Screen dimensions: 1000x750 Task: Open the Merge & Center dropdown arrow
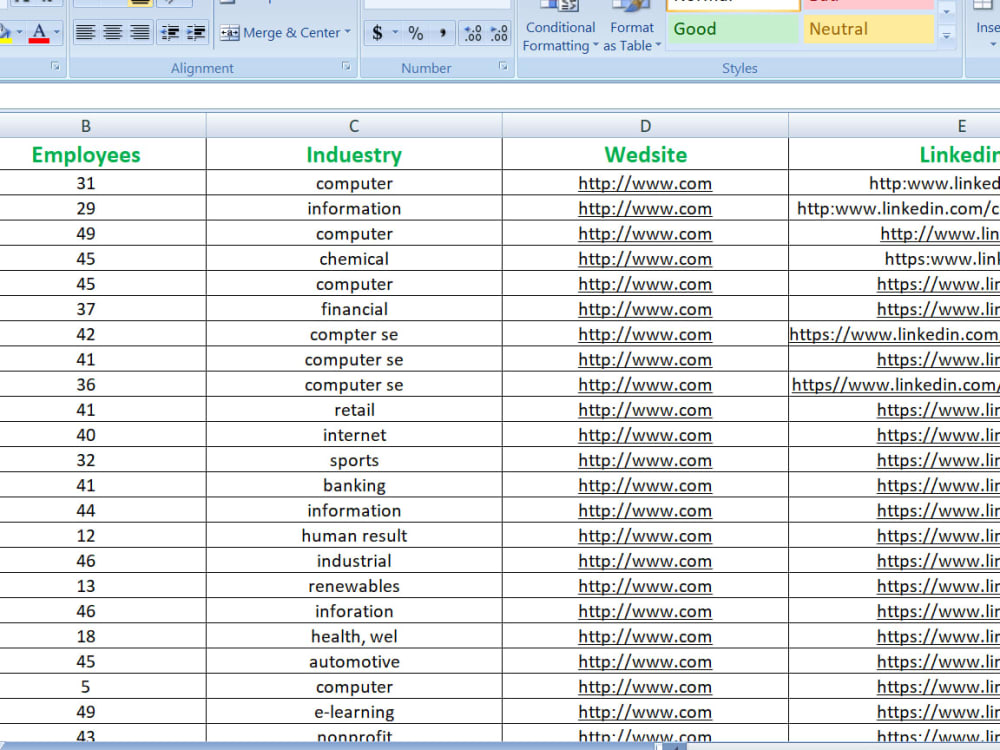(348, 32)
